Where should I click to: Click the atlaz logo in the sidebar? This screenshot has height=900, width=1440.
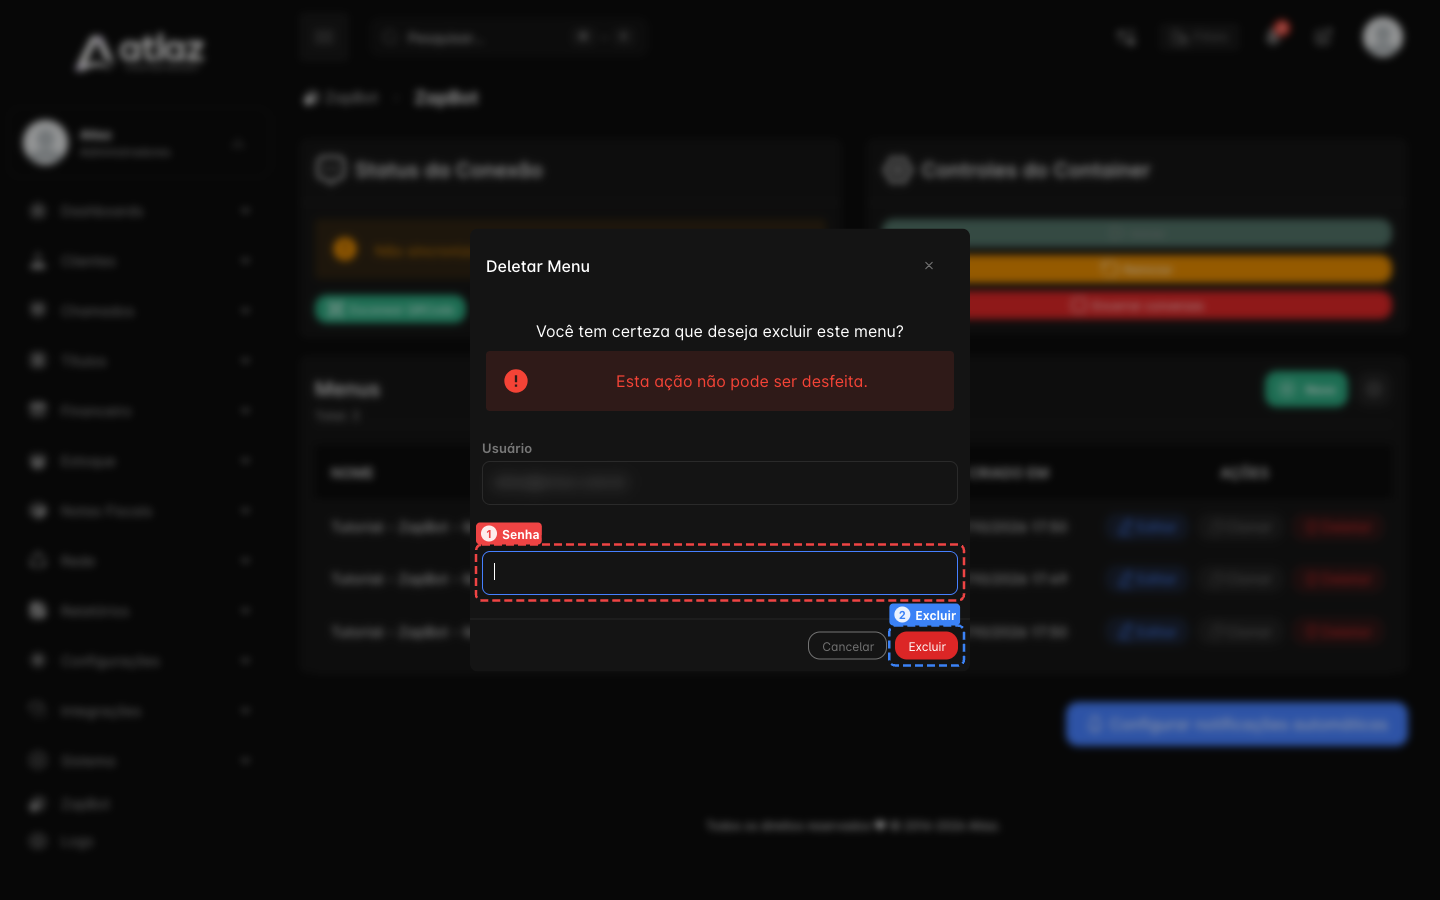coord(140,51)
